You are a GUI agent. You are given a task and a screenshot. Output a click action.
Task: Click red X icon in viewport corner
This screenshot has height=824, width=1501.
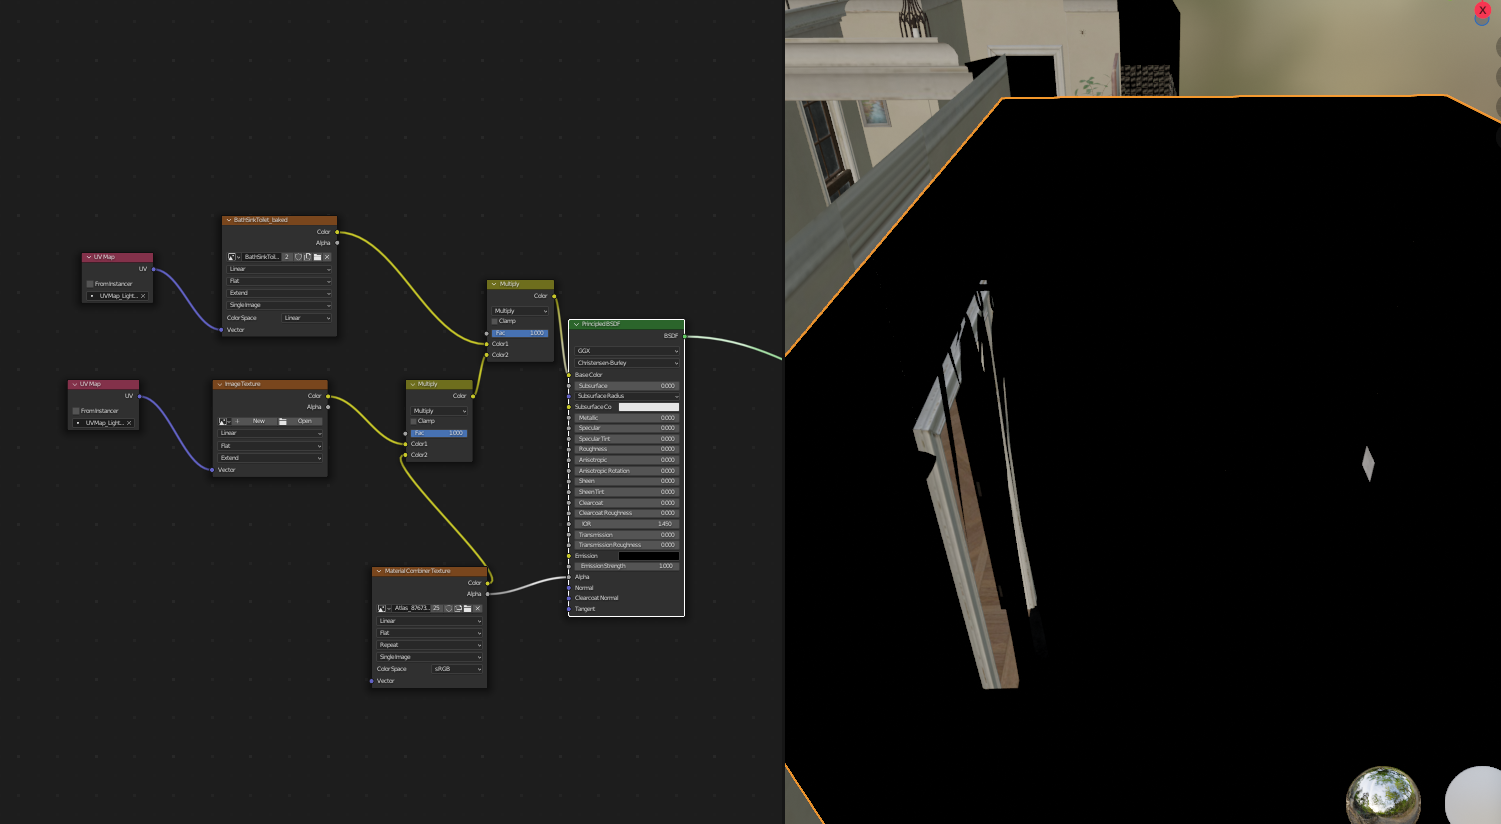(x=1482, y=10)
